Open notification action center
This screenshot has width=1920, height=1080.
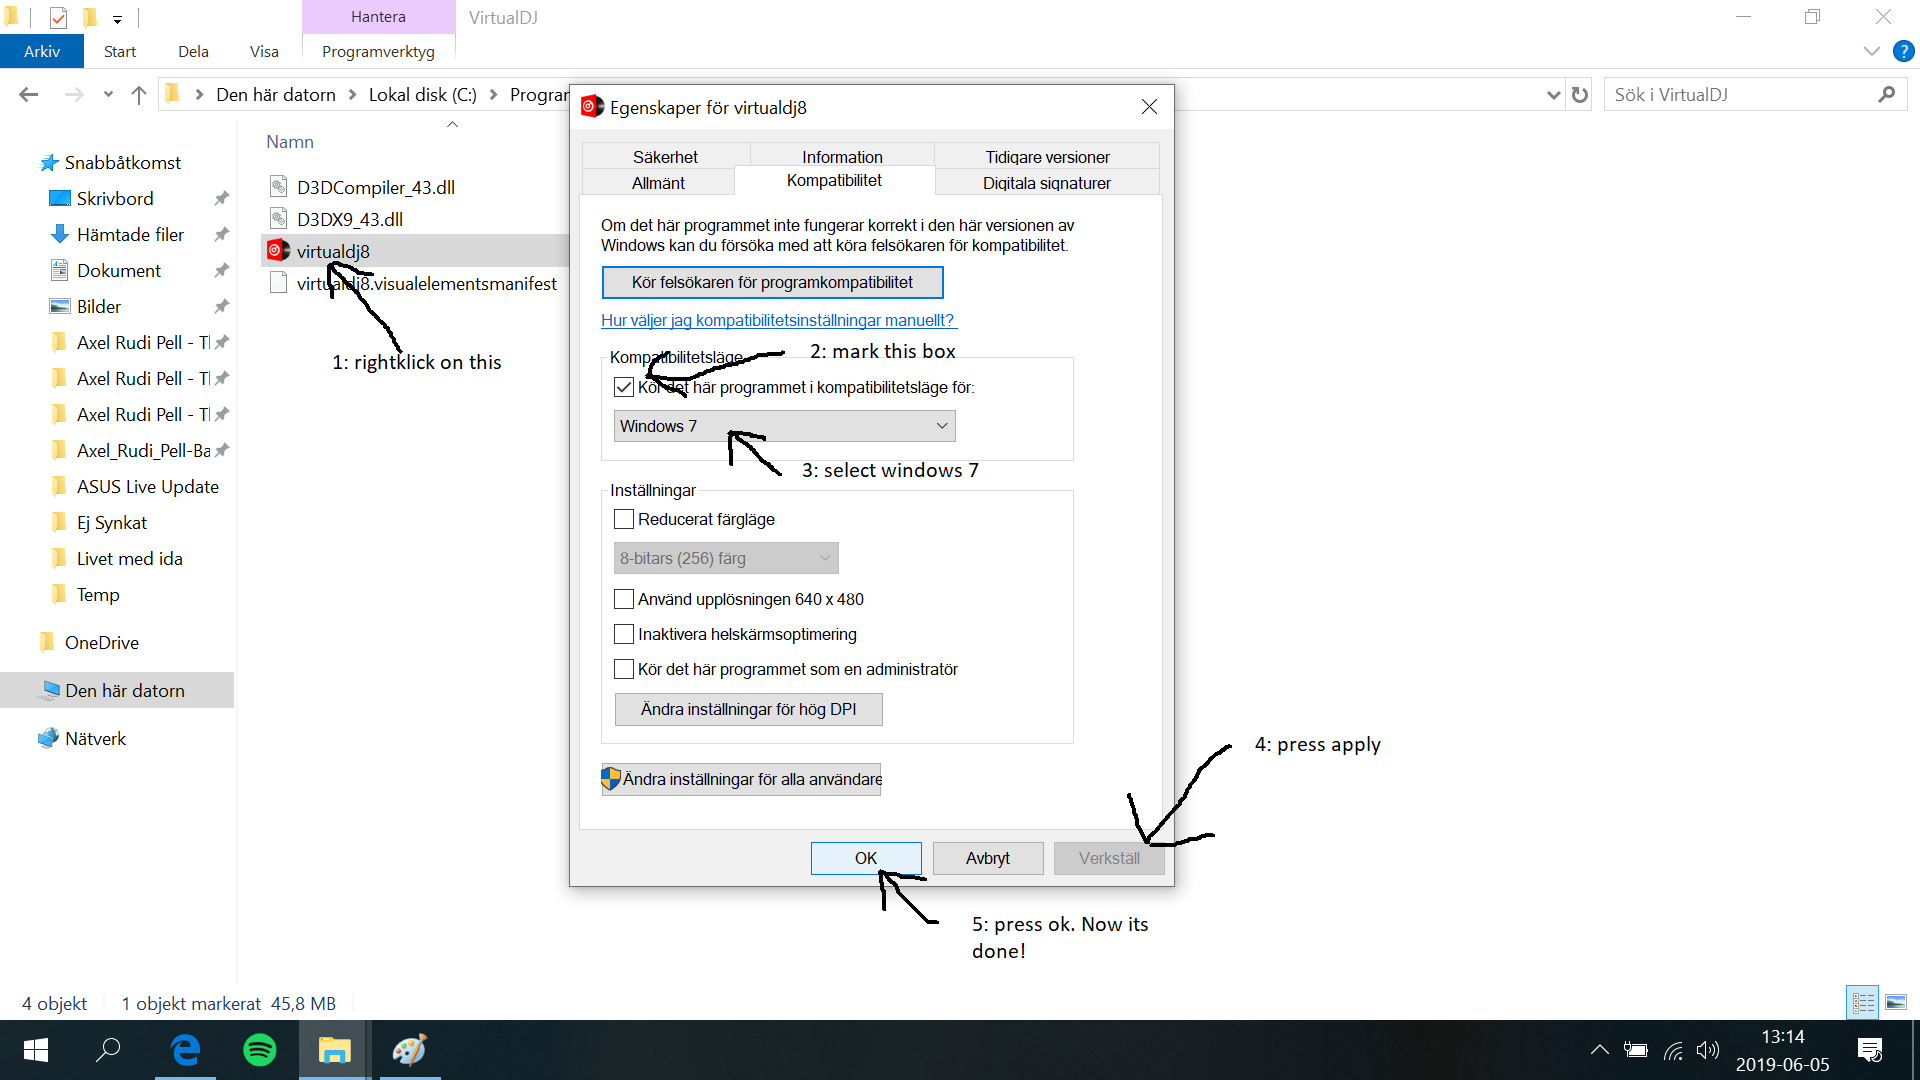(x=1870, y=1050)
